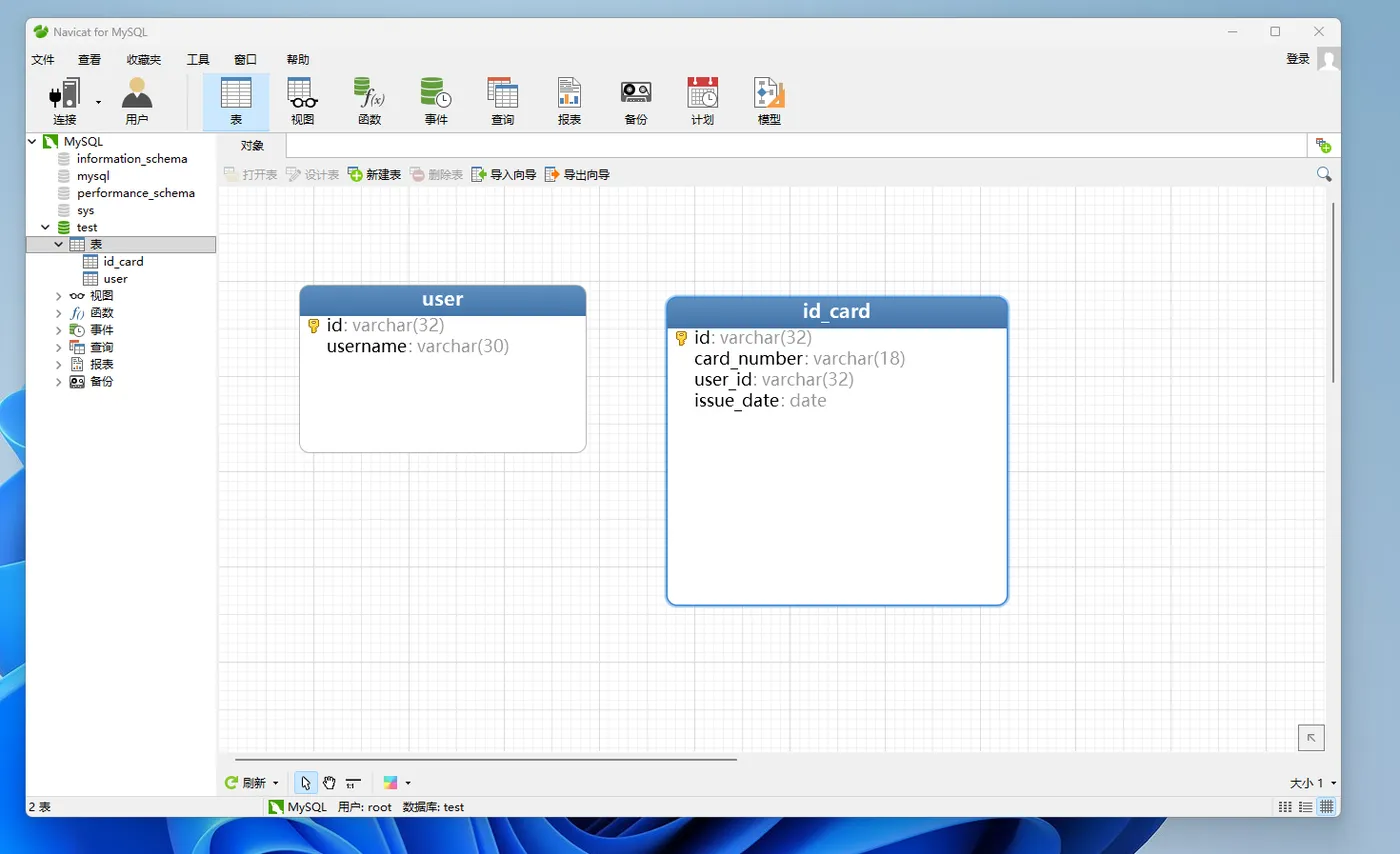Expand the 报表 tree node
Viewport: 1400px width, 854px height.
point(59,364)
